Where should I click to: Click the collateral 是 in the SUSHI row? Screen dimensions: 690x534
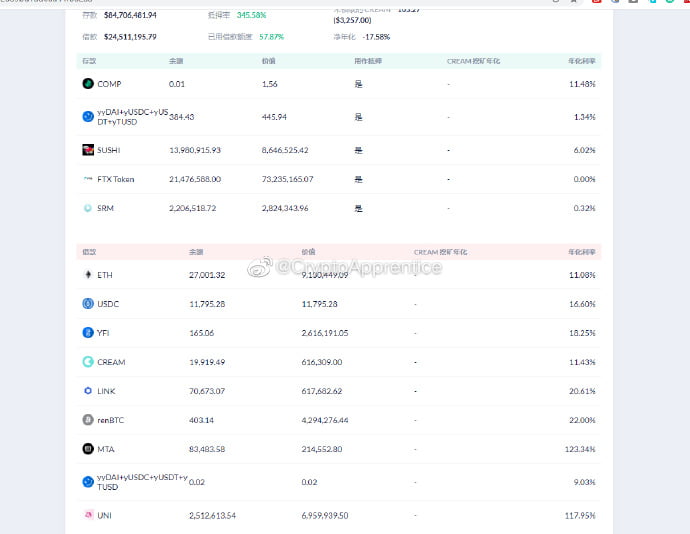(x=359, y=150)
